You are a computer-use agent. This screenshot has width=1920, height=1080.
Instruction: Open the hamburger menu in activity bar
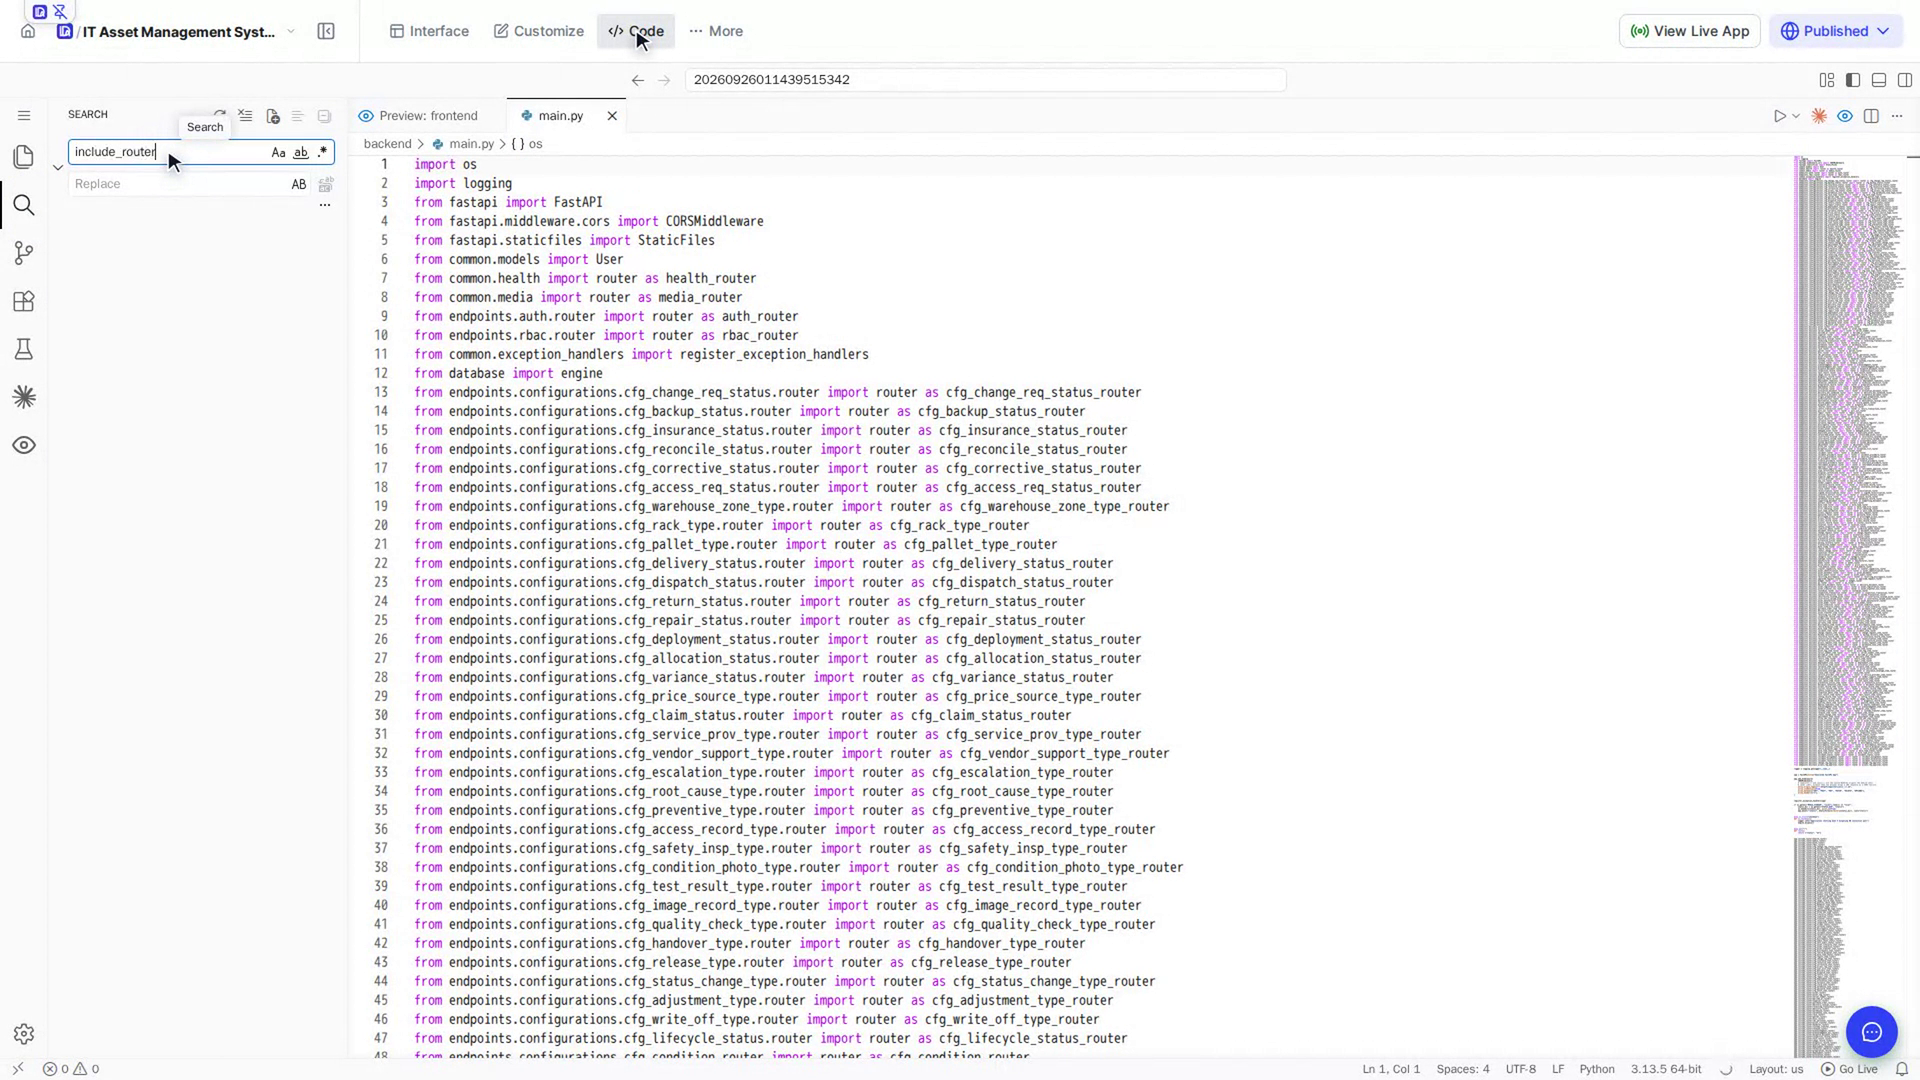click(24, 115)
